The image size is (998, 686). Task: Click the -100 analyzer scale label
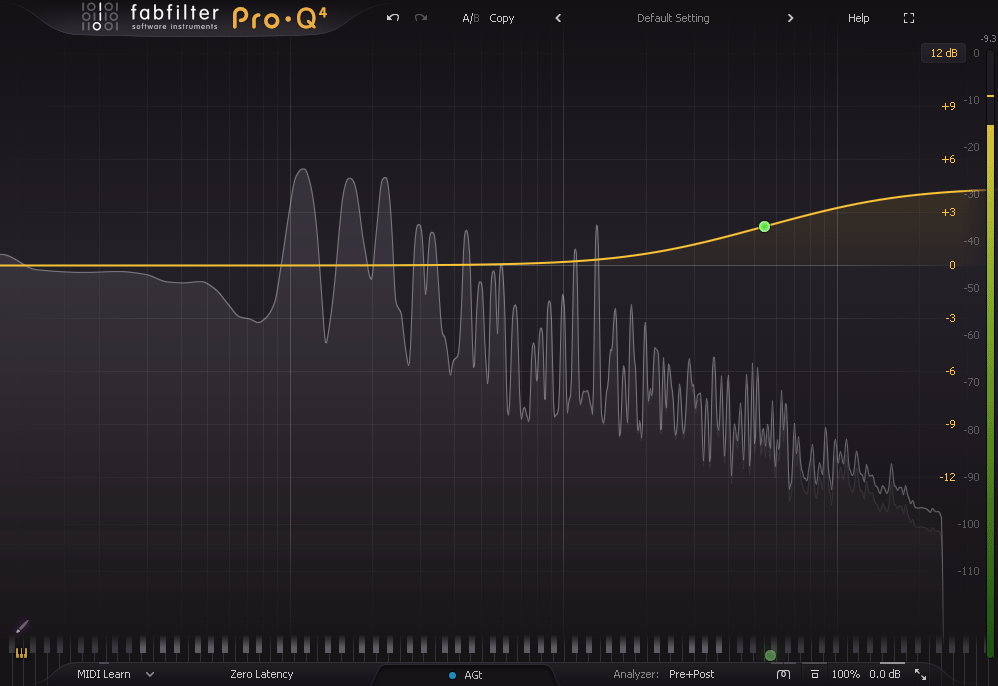pyautogui.click(x=968, y=524)
